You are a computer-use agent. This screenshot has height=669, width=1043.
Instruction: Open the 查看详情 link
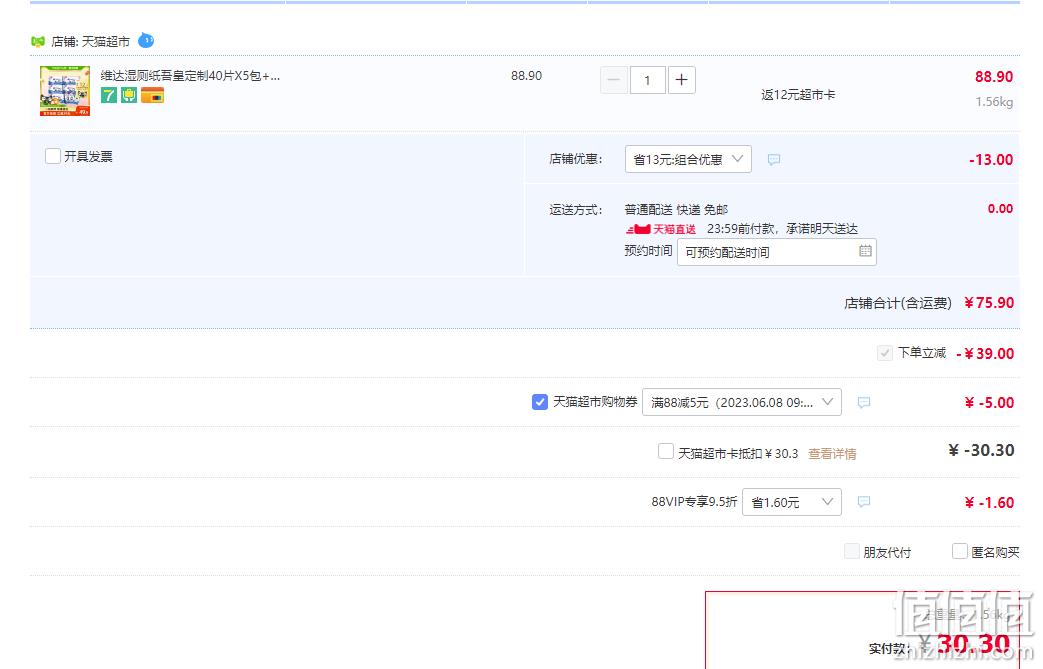tap(832, 454)
